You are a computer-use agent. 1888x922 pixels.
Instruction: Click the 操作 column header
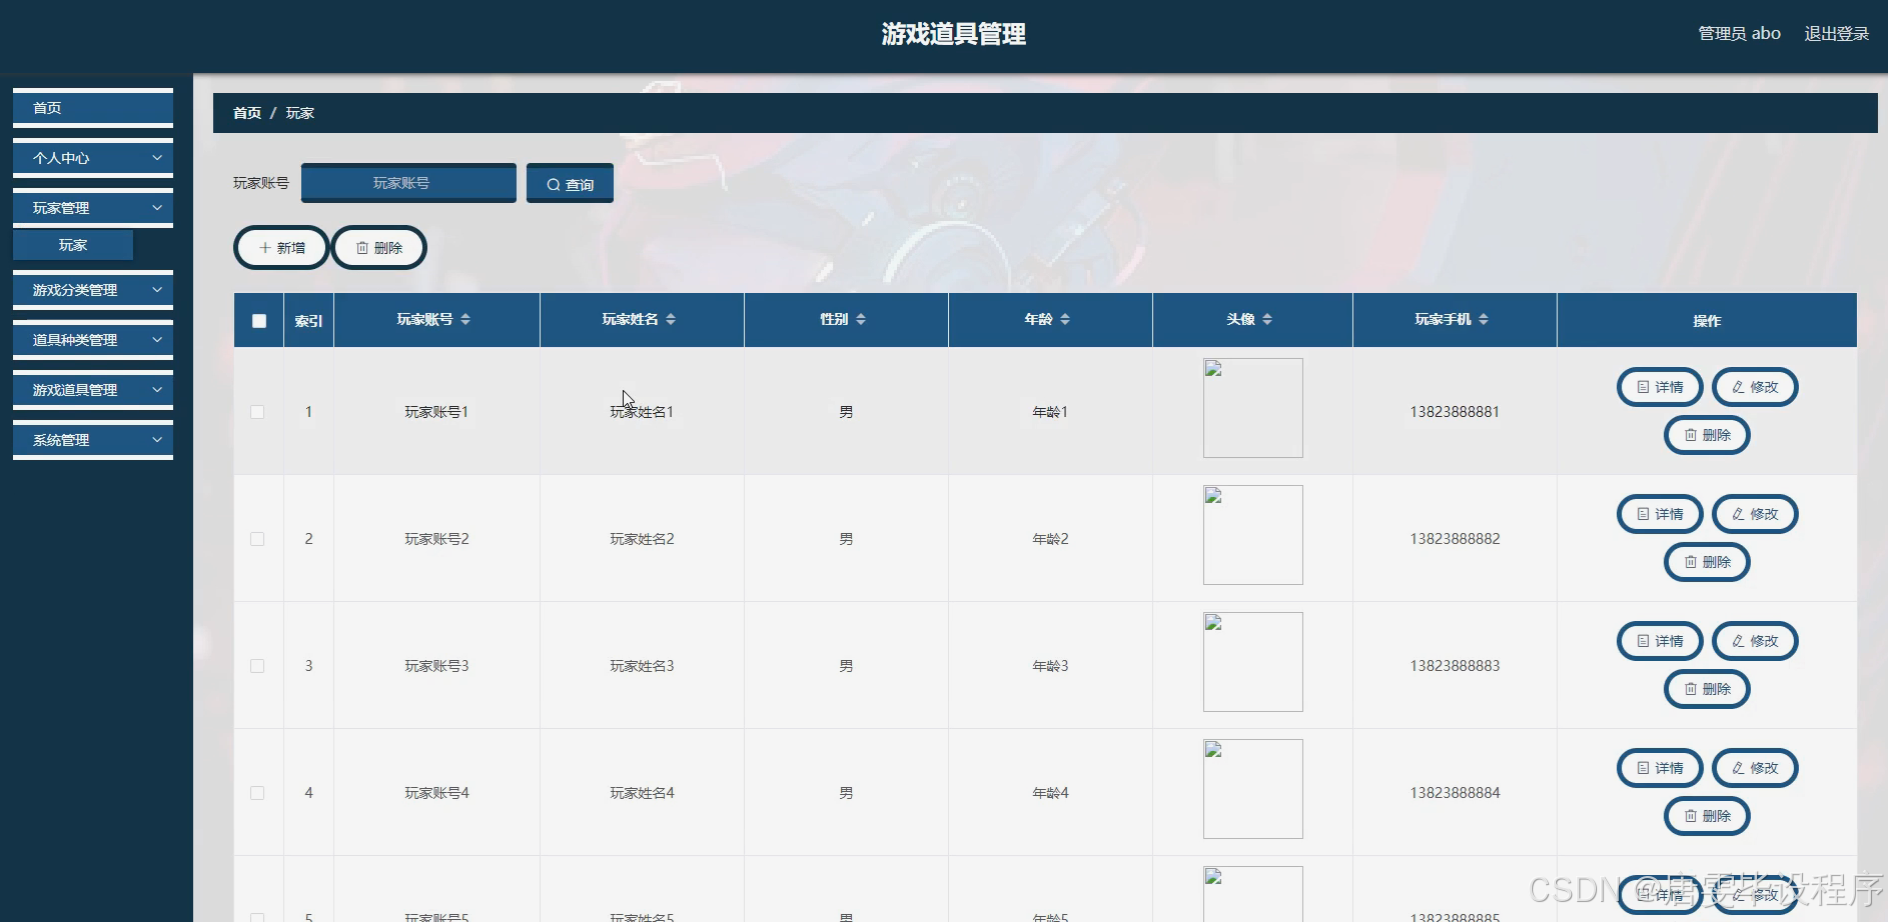[1707, 321]
